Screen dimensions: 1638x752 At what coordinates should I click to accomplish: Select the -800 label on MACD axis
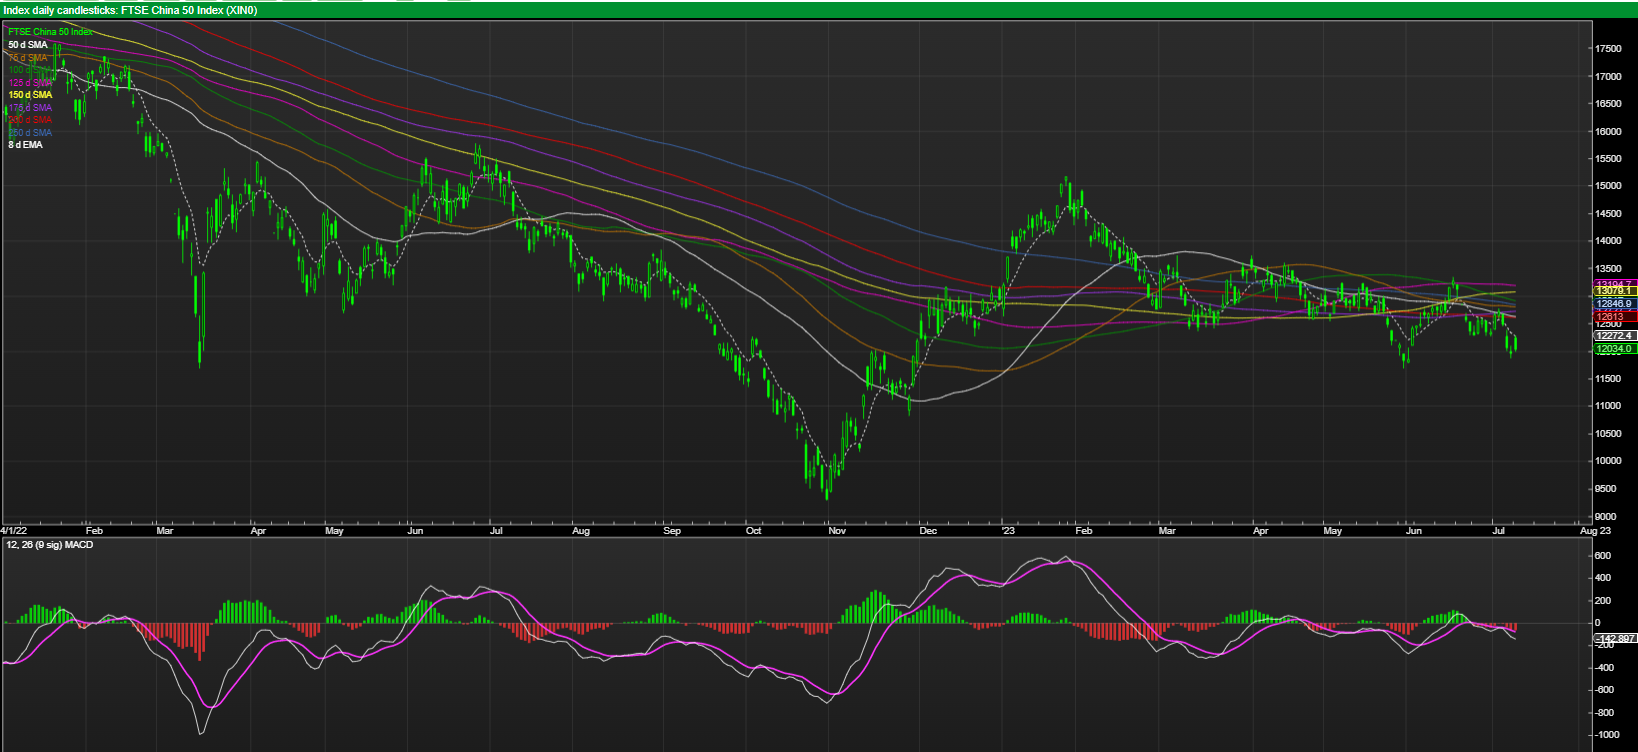point(1605,714)
